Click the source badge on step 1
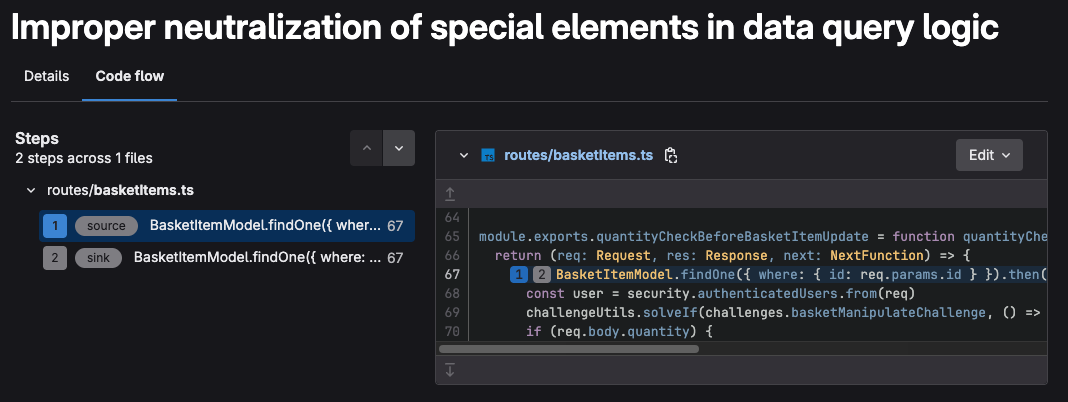Viewport: 1068px width, 402px height. pos(106,226)
